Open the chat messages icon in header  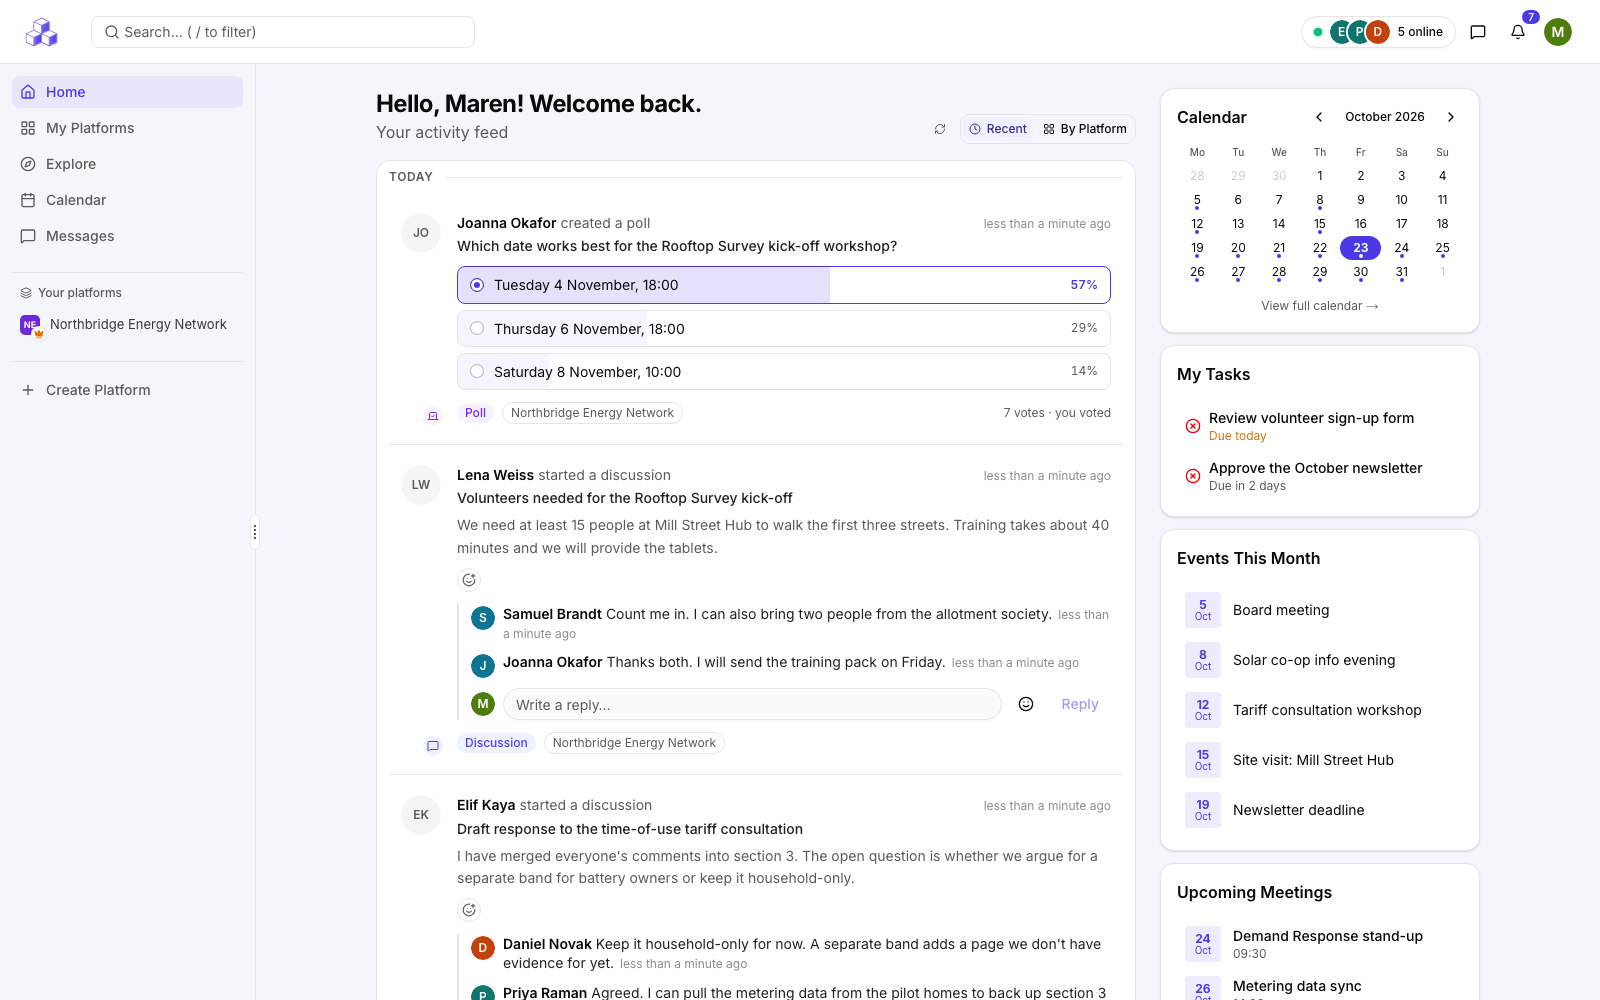(1478, 32)
